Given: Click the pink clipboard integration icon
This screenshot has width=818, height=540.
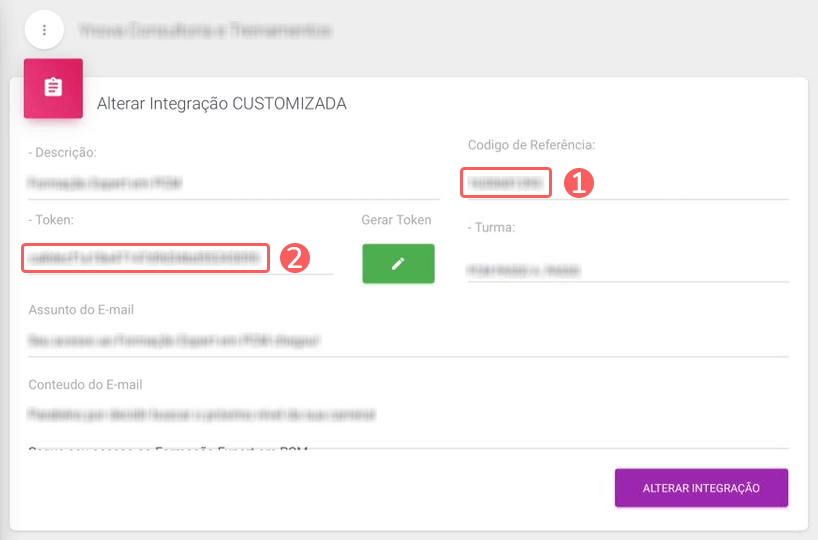Looking at the screenshot, I should pyautogui.click(x=53, y=88).
